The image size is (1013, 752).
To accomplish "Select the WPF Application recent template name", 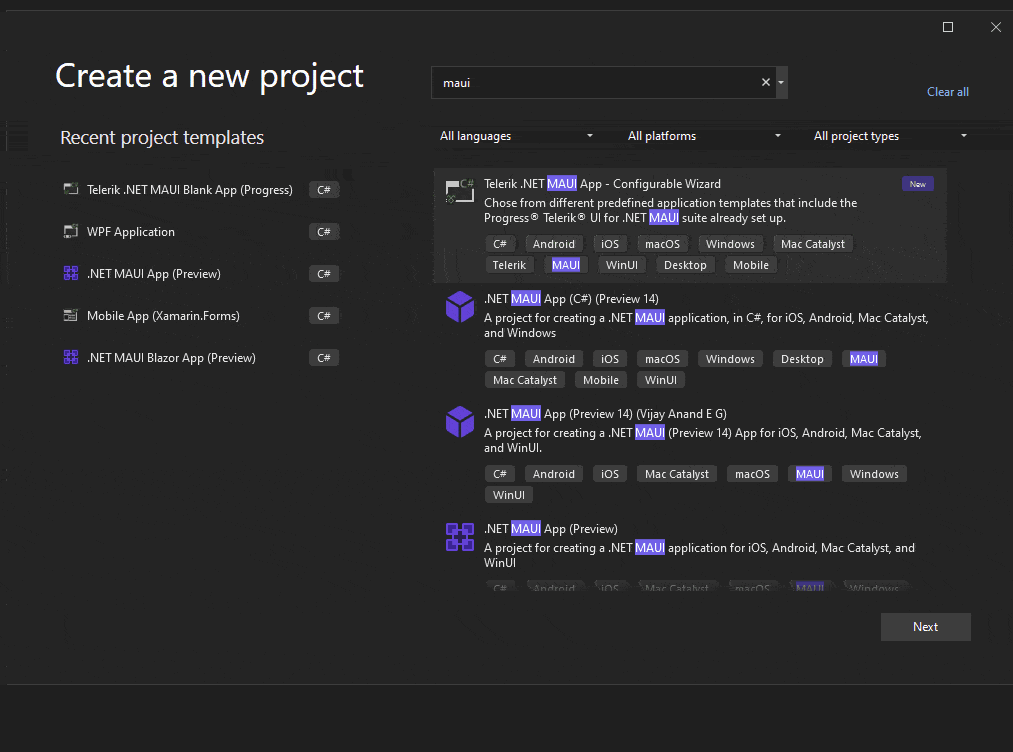I will [131, 232].
